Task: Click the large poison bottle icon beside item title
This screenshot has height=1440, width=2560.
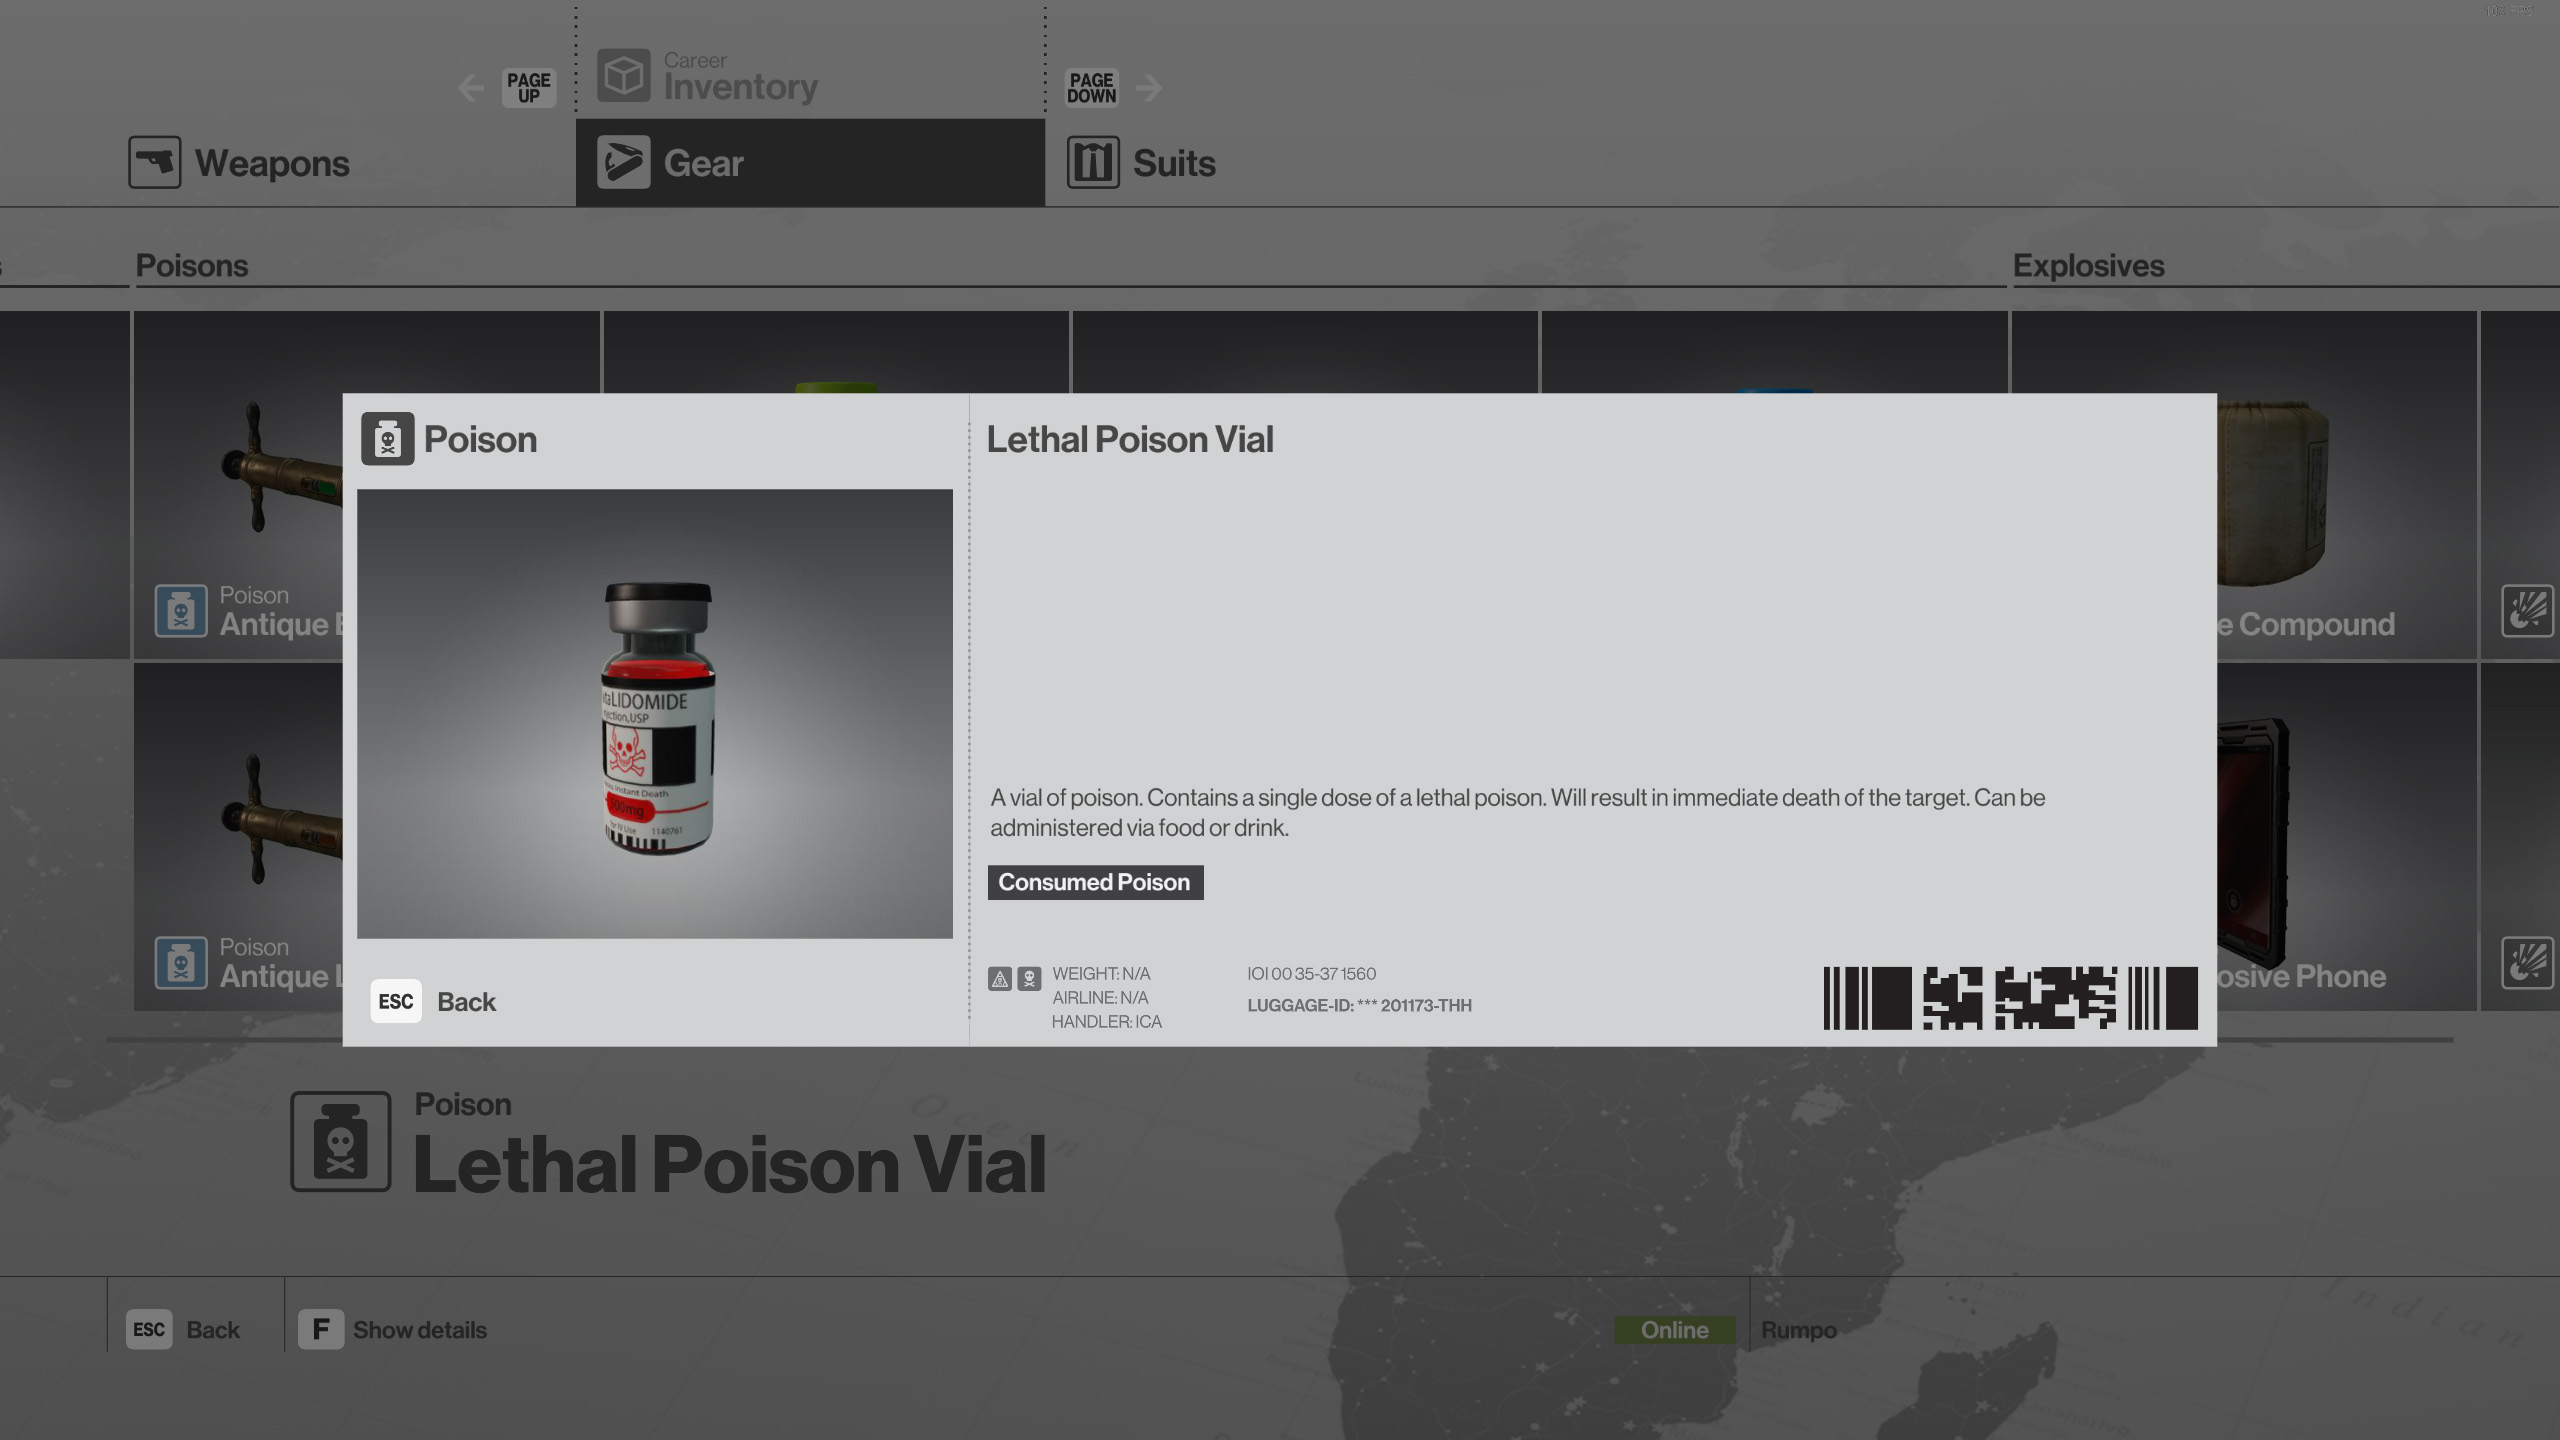Action: [340, 1141]
